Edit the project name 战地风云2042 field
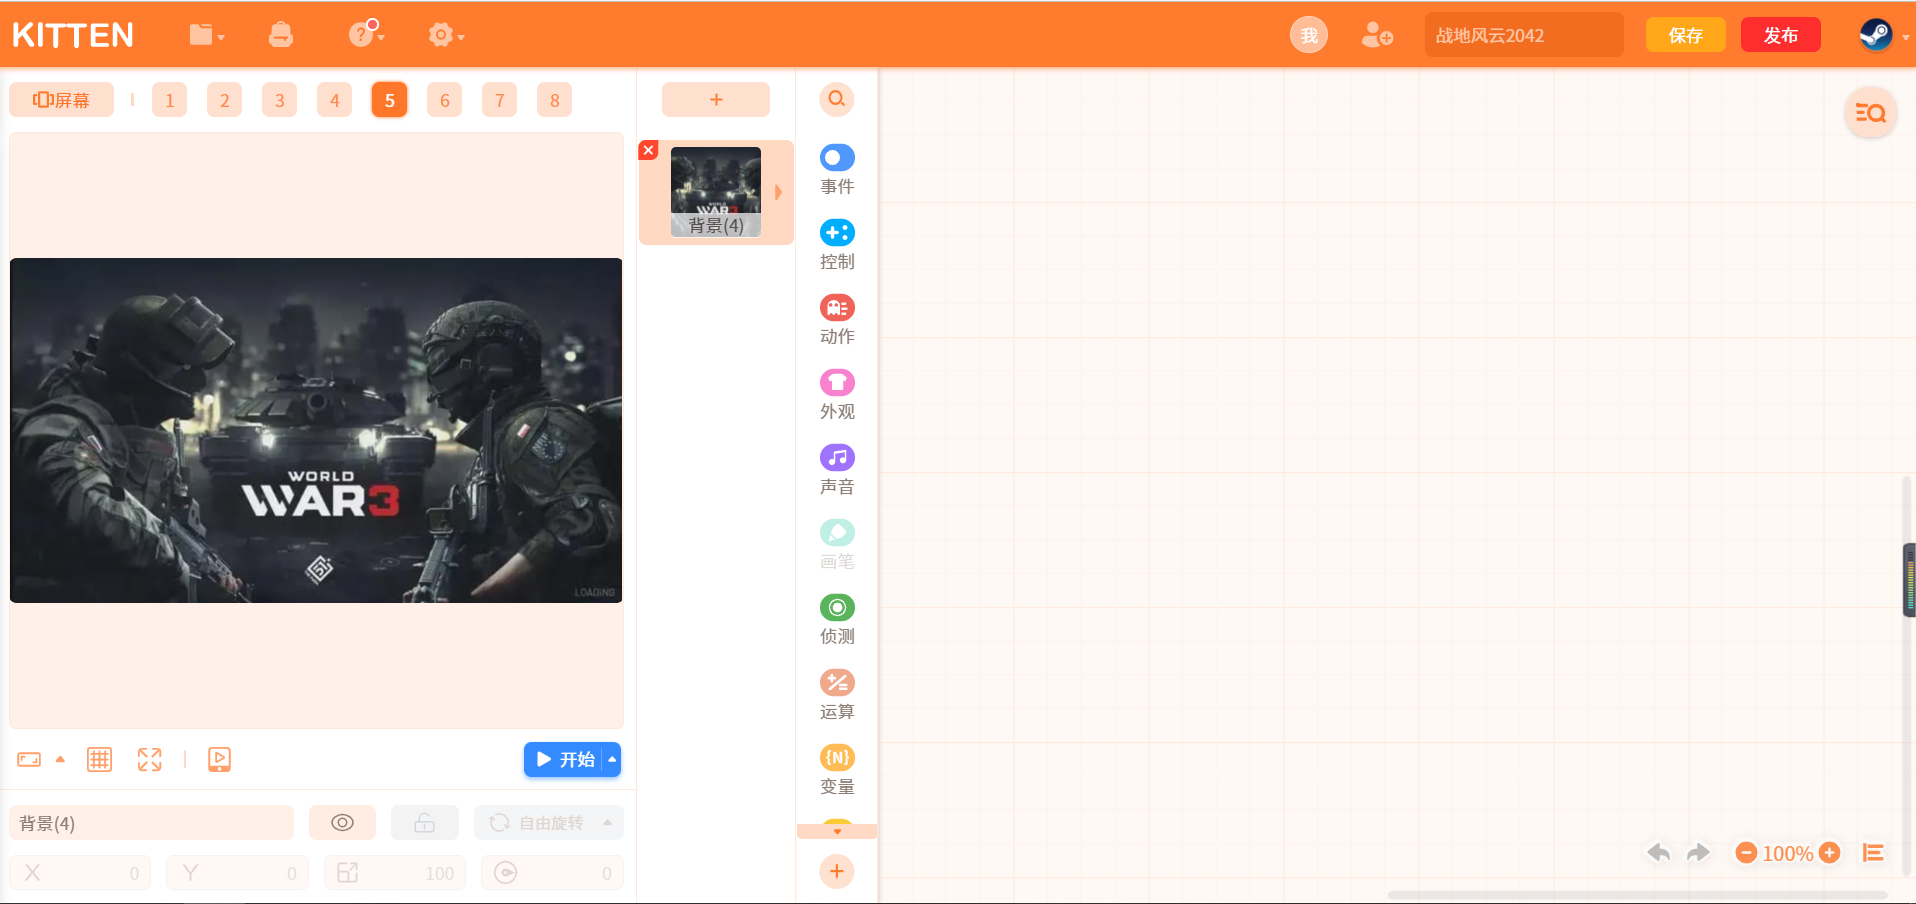The height and width of the screenshot is (904, 1916). point(1524,35)
